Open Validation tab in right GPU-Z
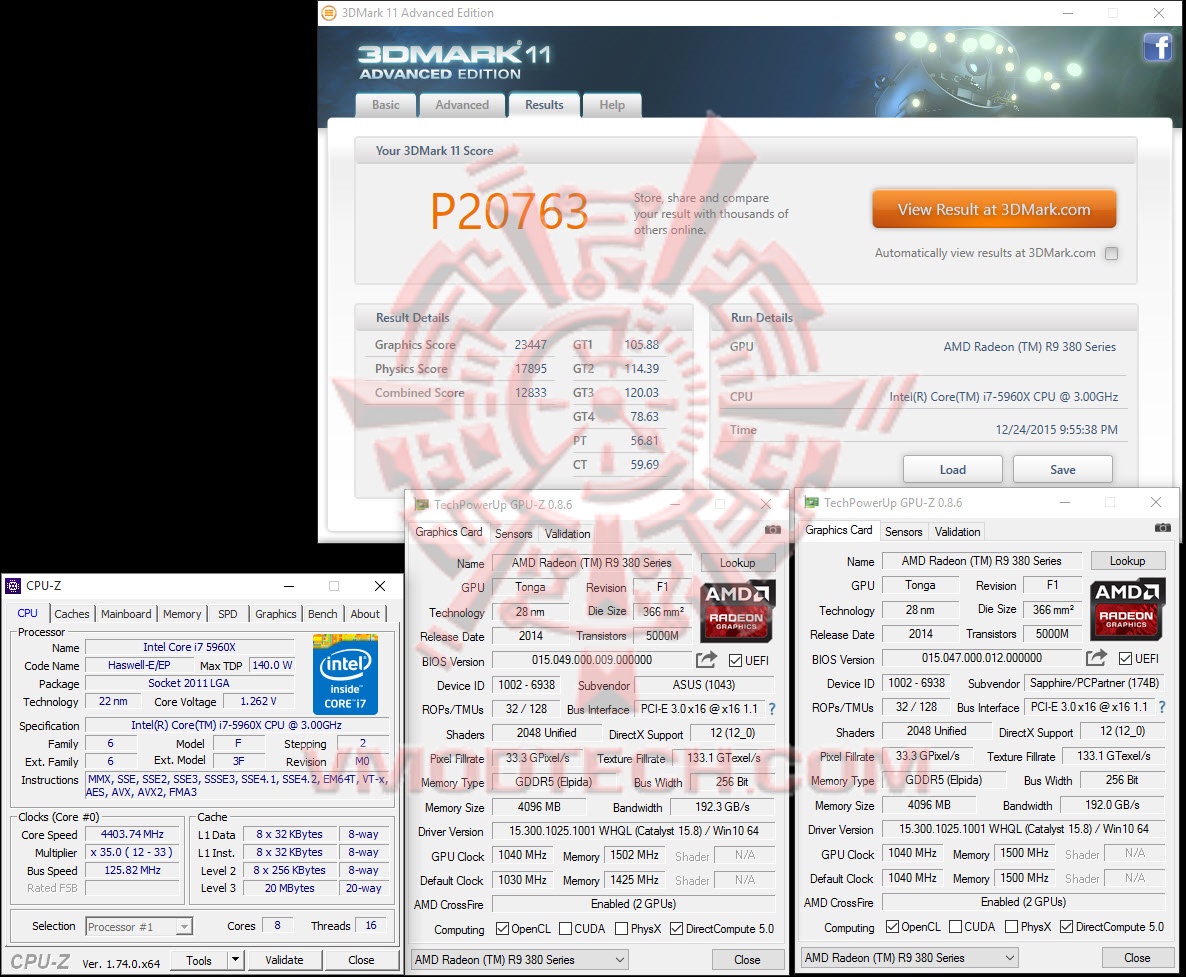The width and height of the screenshot is (1186, 977). click(958, 532)
